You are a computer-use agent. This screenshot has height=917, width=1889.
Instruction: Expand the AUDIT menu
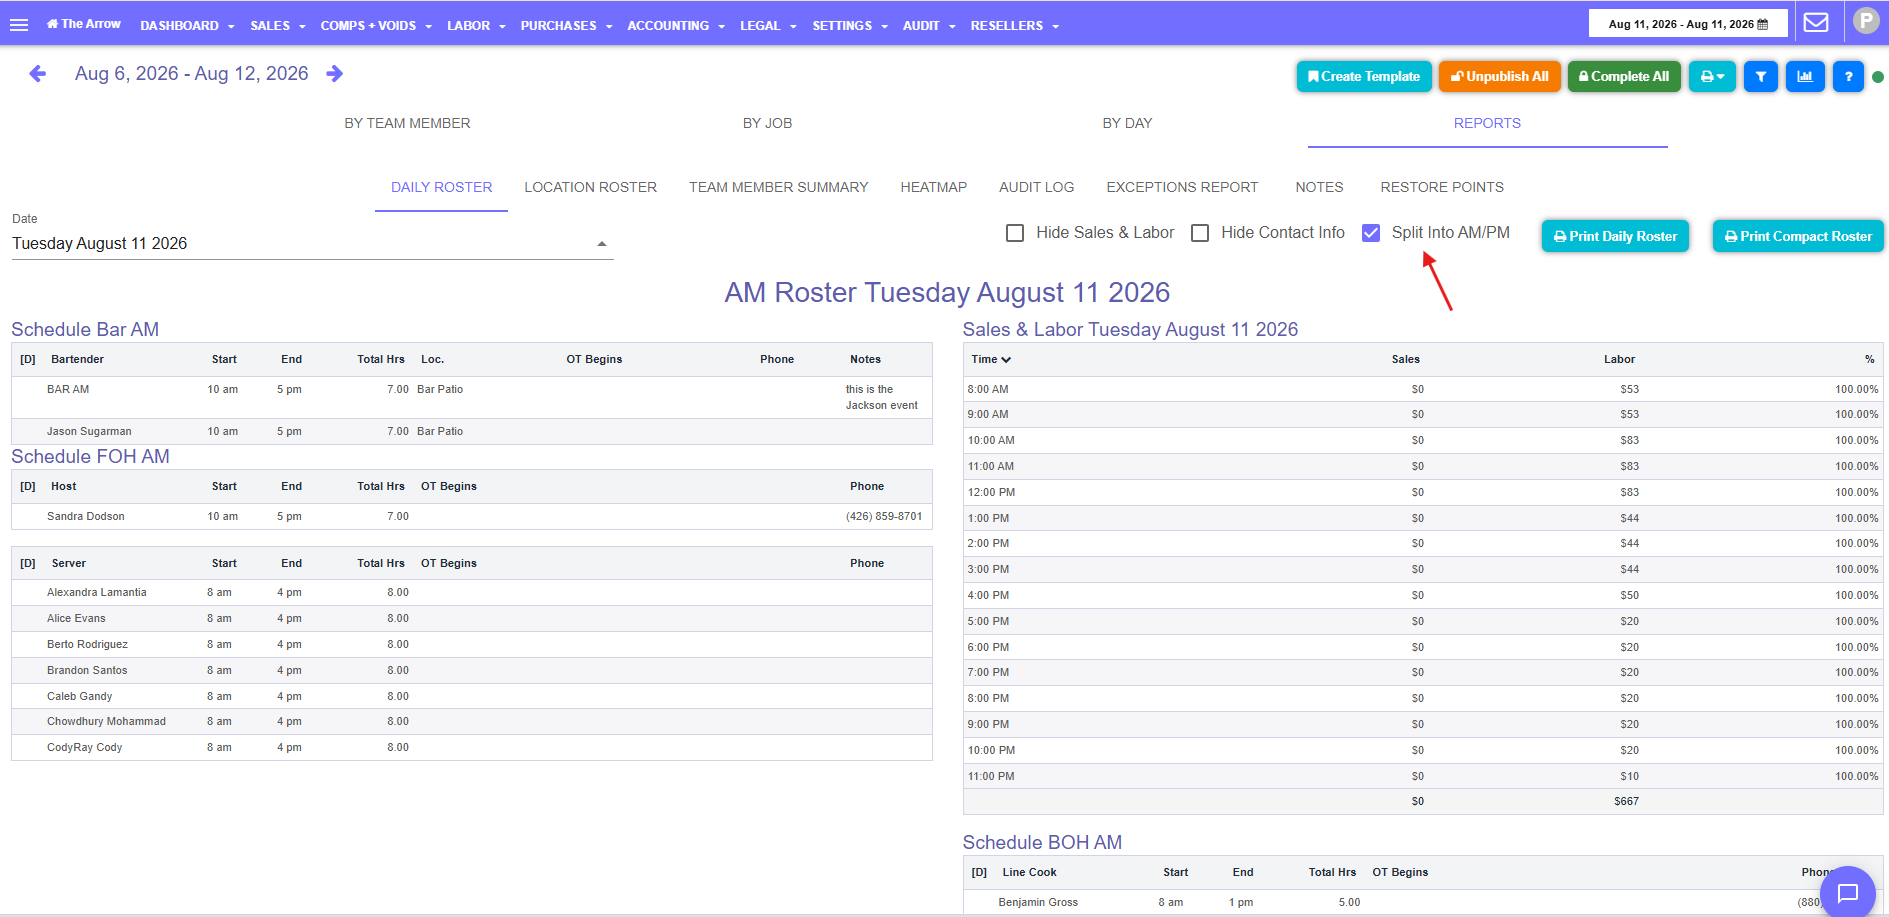[929, 26]
